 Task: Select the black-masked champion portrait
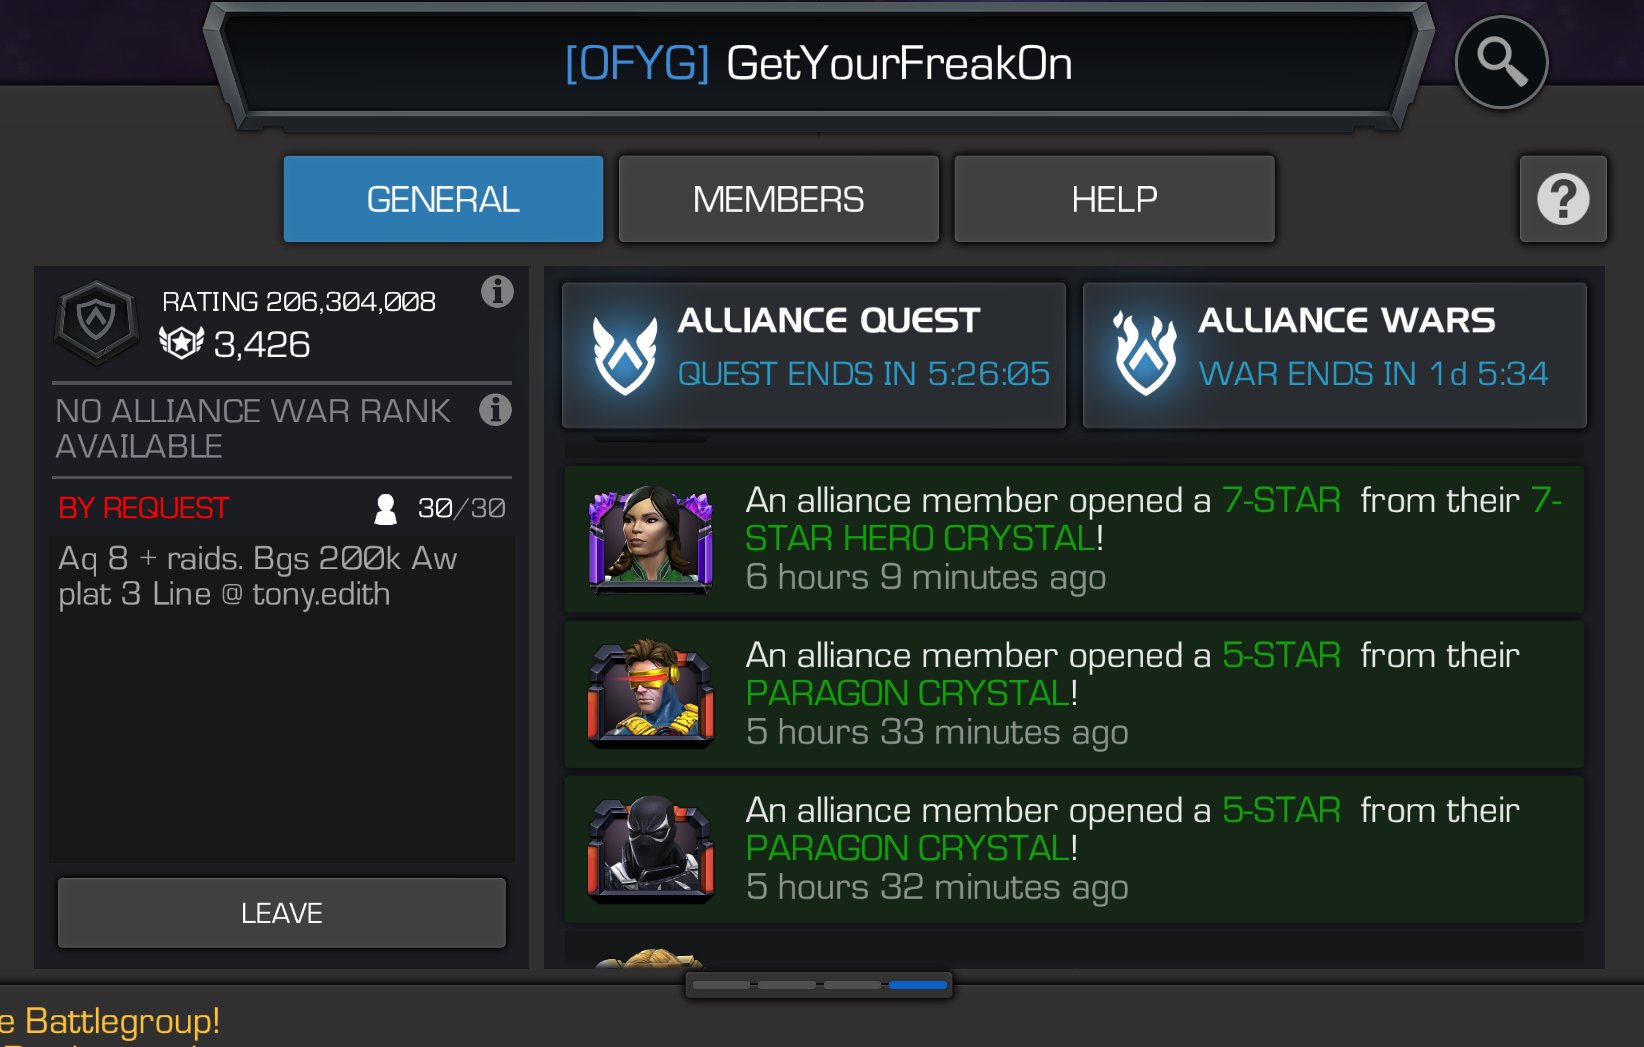point(651,849)
